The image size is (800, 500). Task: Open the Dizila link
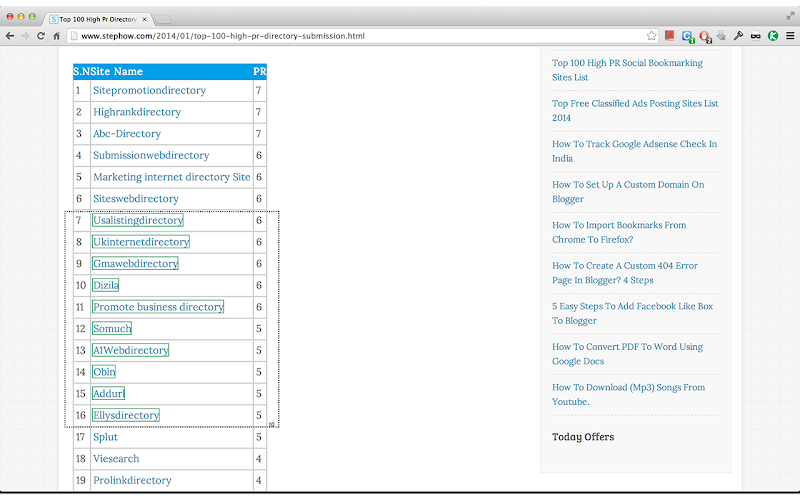106,285
